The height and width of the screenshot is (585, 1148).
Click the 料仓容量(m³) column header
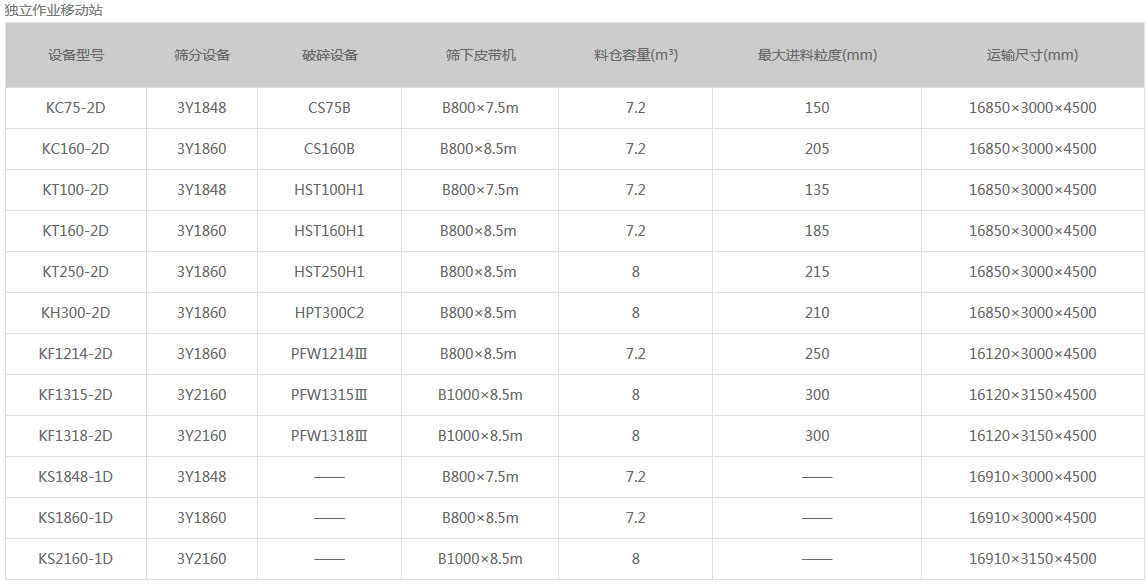(635, 55)
